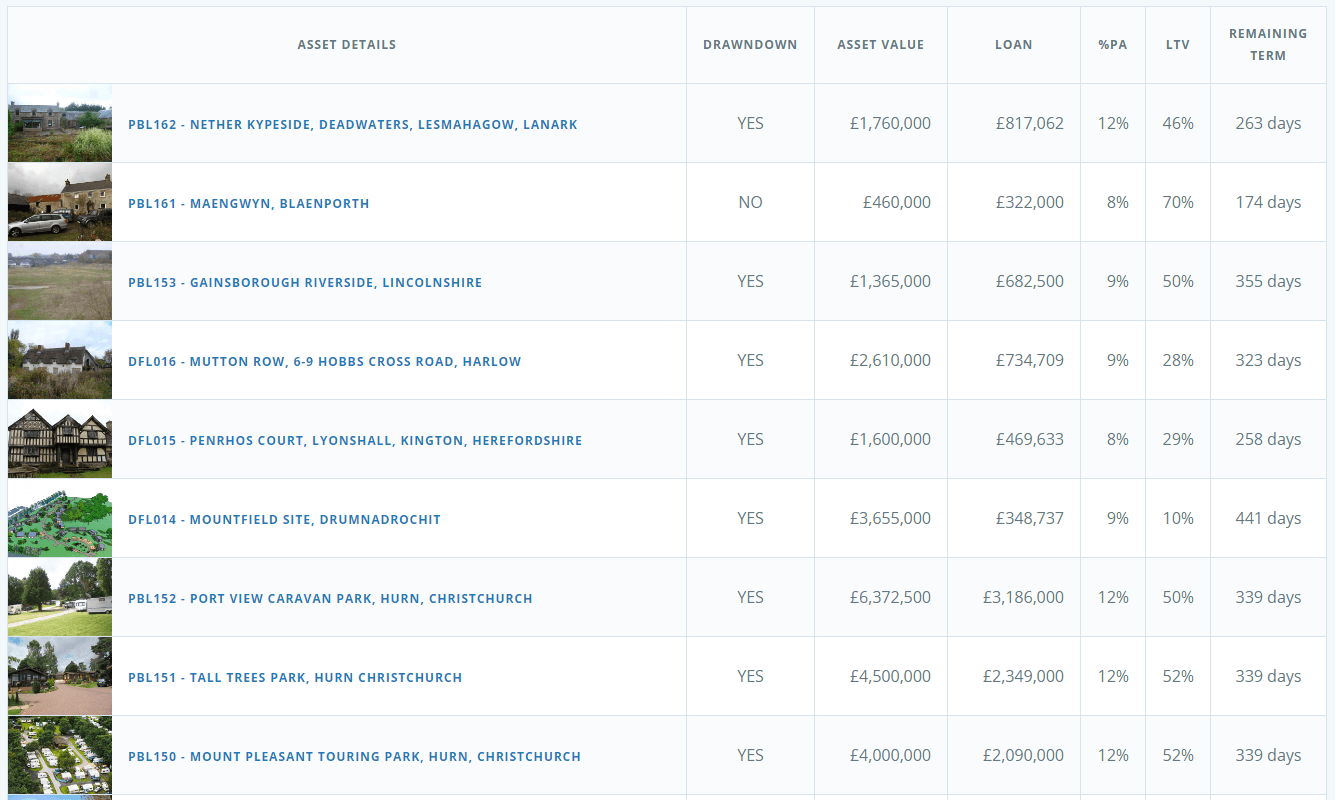1336x800 pixels.
Task: Open Mount Pleasant Touring Park aerial thumbnail
Action: (x=60, y=756)
